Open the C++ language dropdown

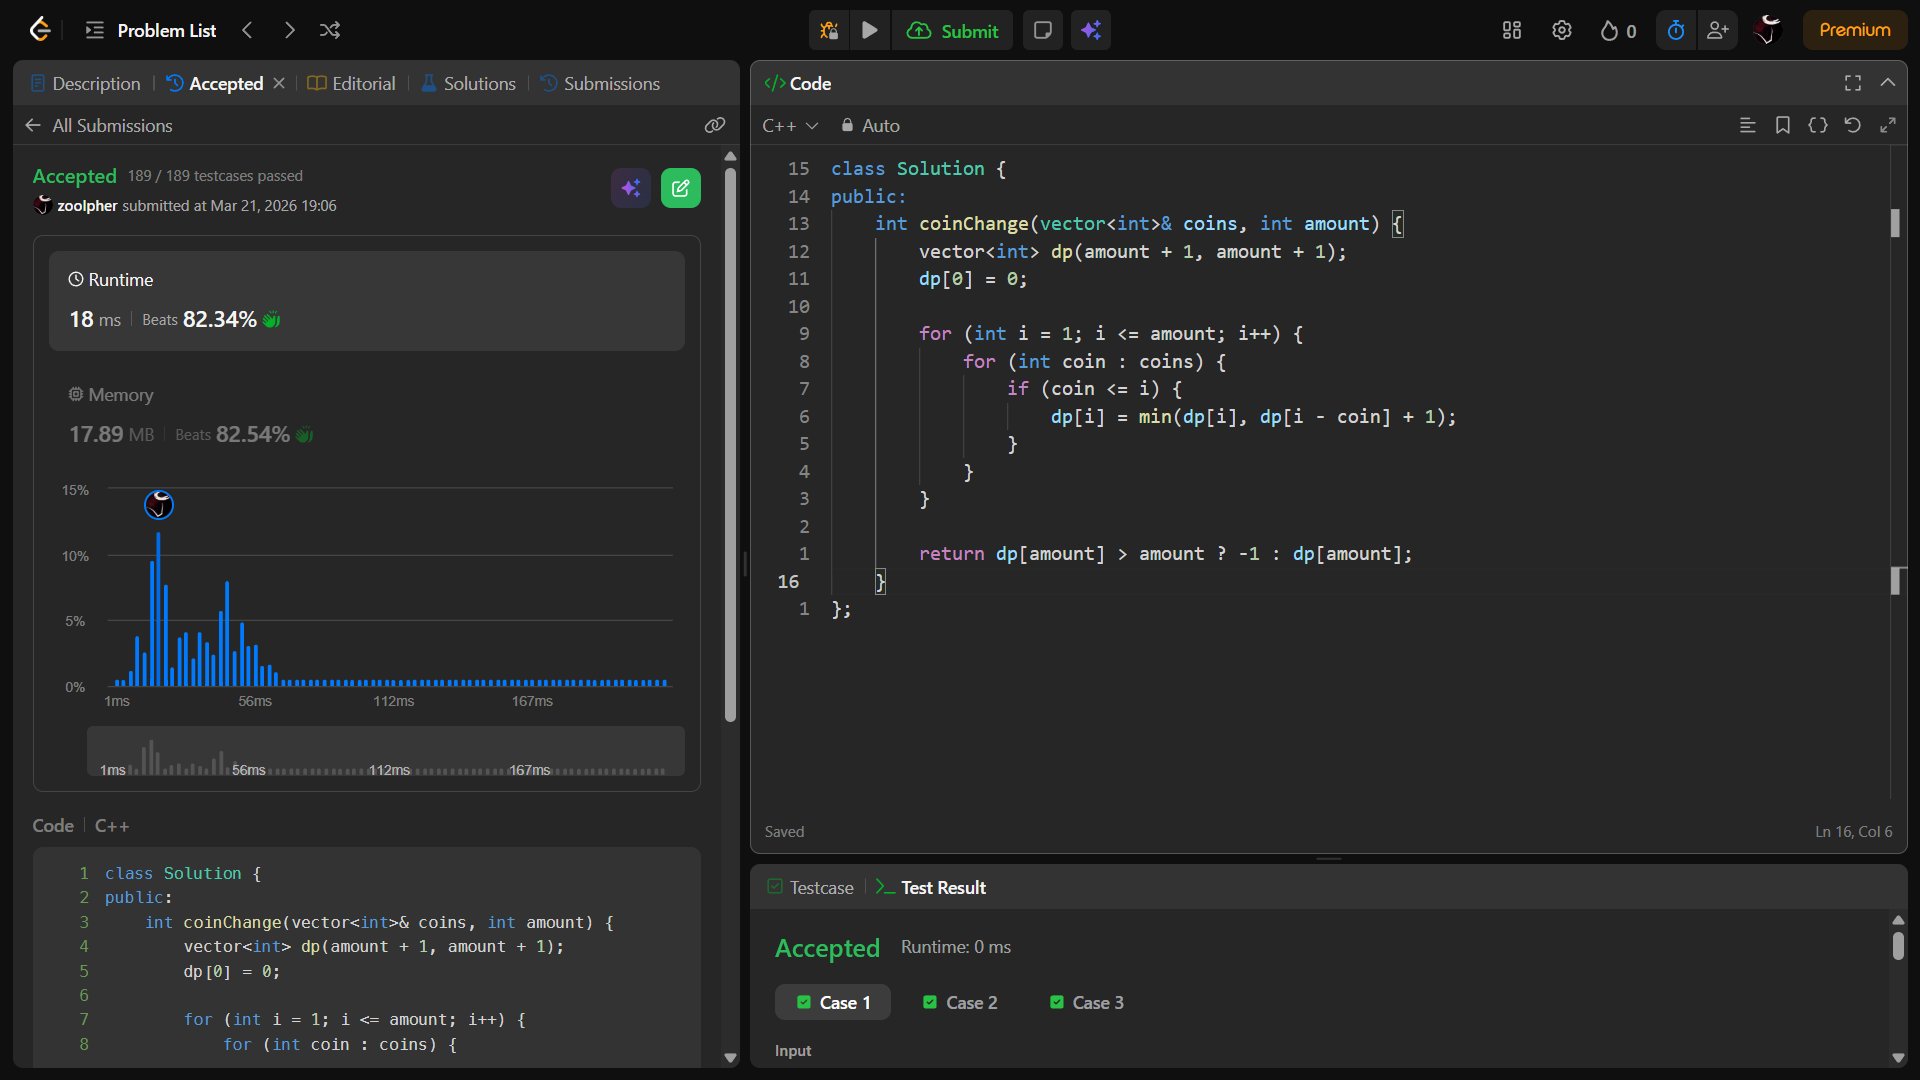(x=790, y=125)
